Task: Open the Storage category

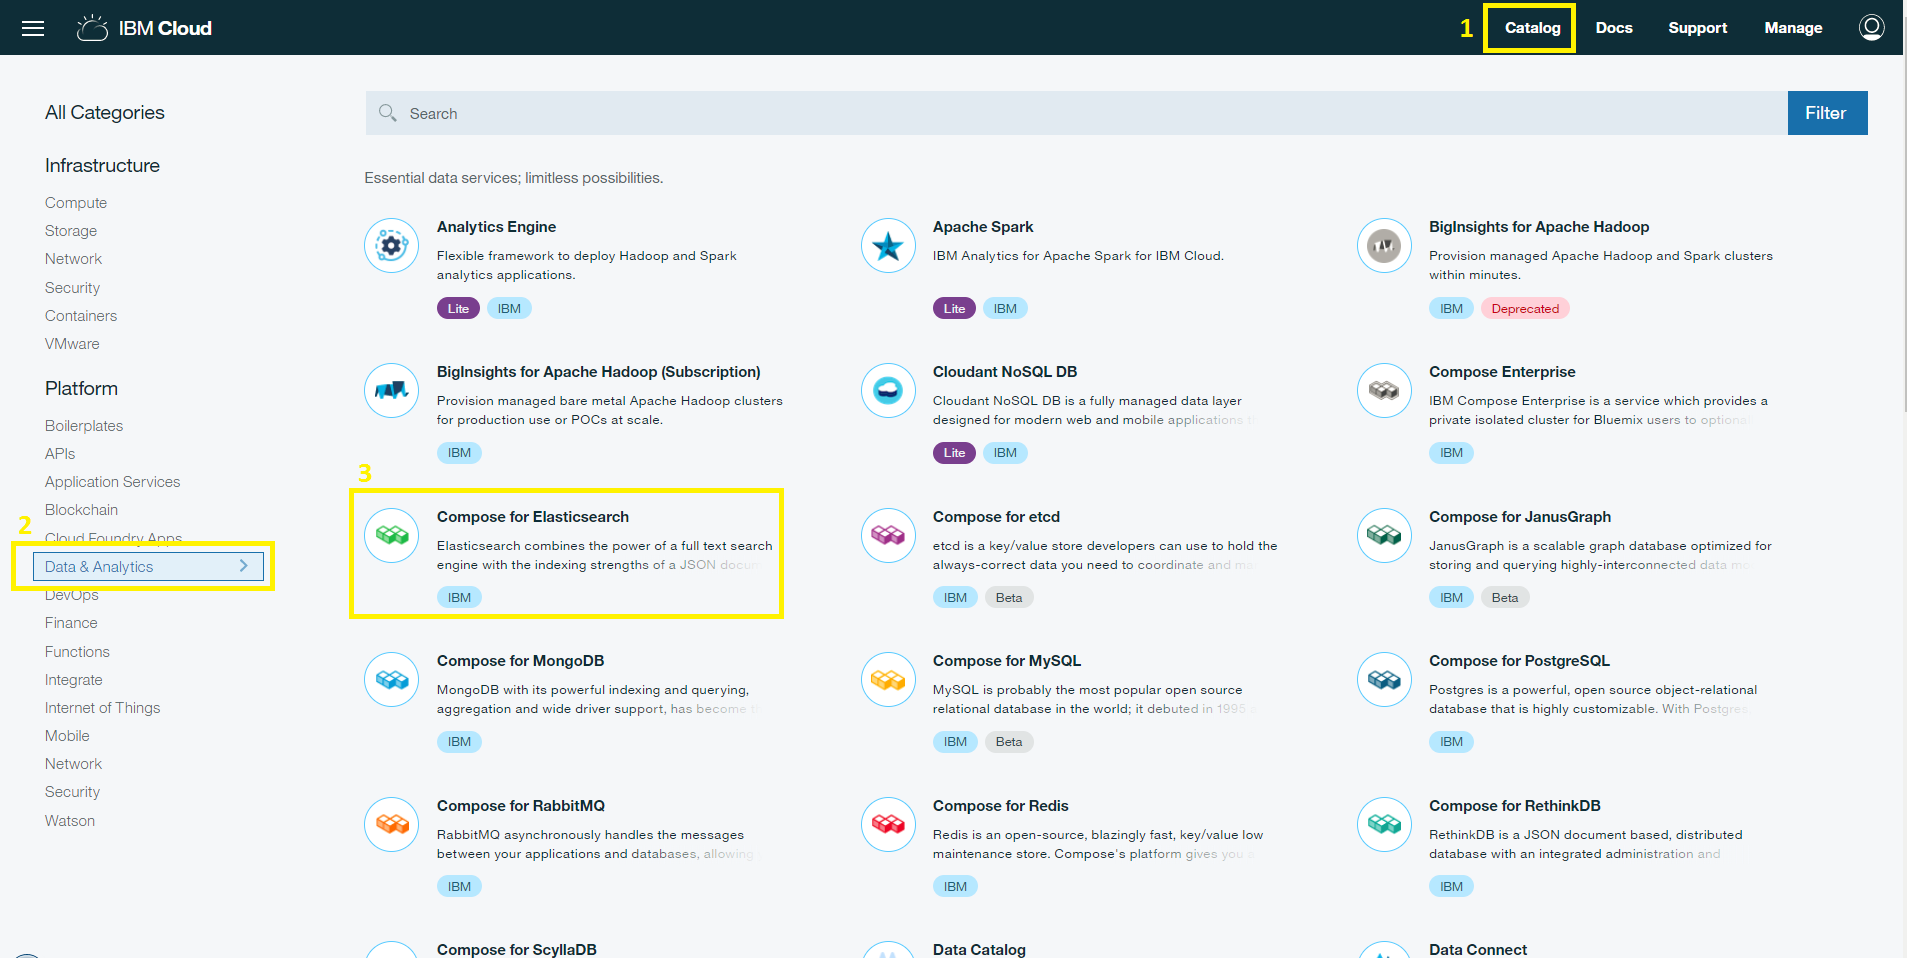Action: coord(70,230)
